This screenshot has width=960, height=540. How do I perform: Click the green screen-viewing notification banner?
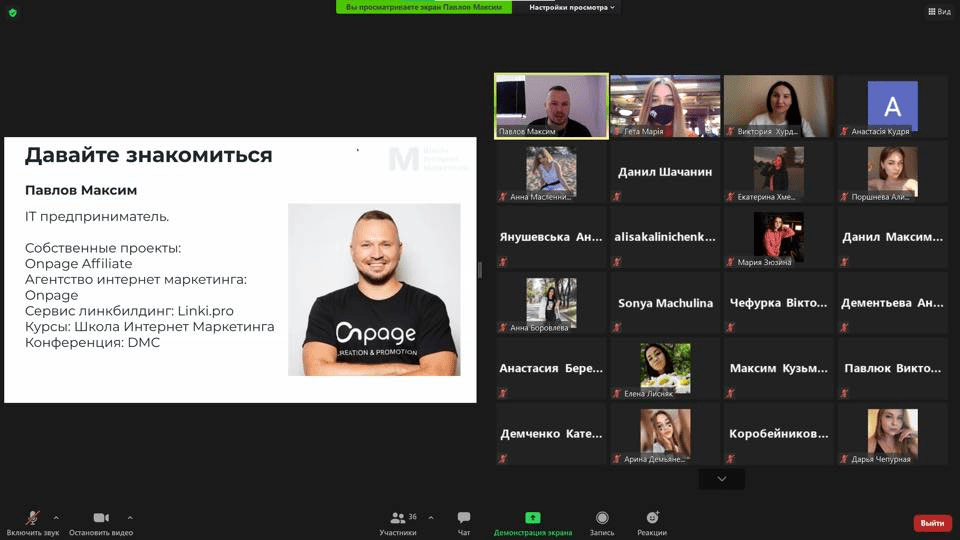pyautogui.click(x=424, y=7)
